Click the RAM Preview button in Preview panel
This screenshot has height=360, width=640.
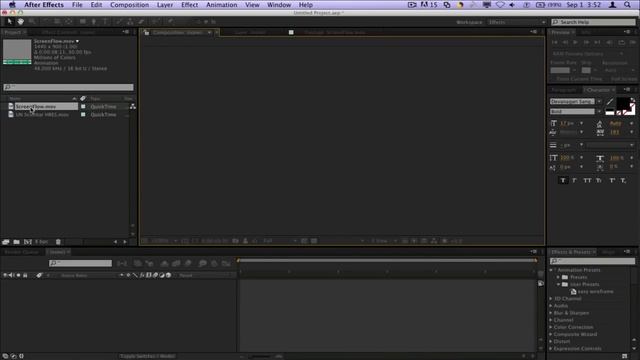click(x=632, y=42)
